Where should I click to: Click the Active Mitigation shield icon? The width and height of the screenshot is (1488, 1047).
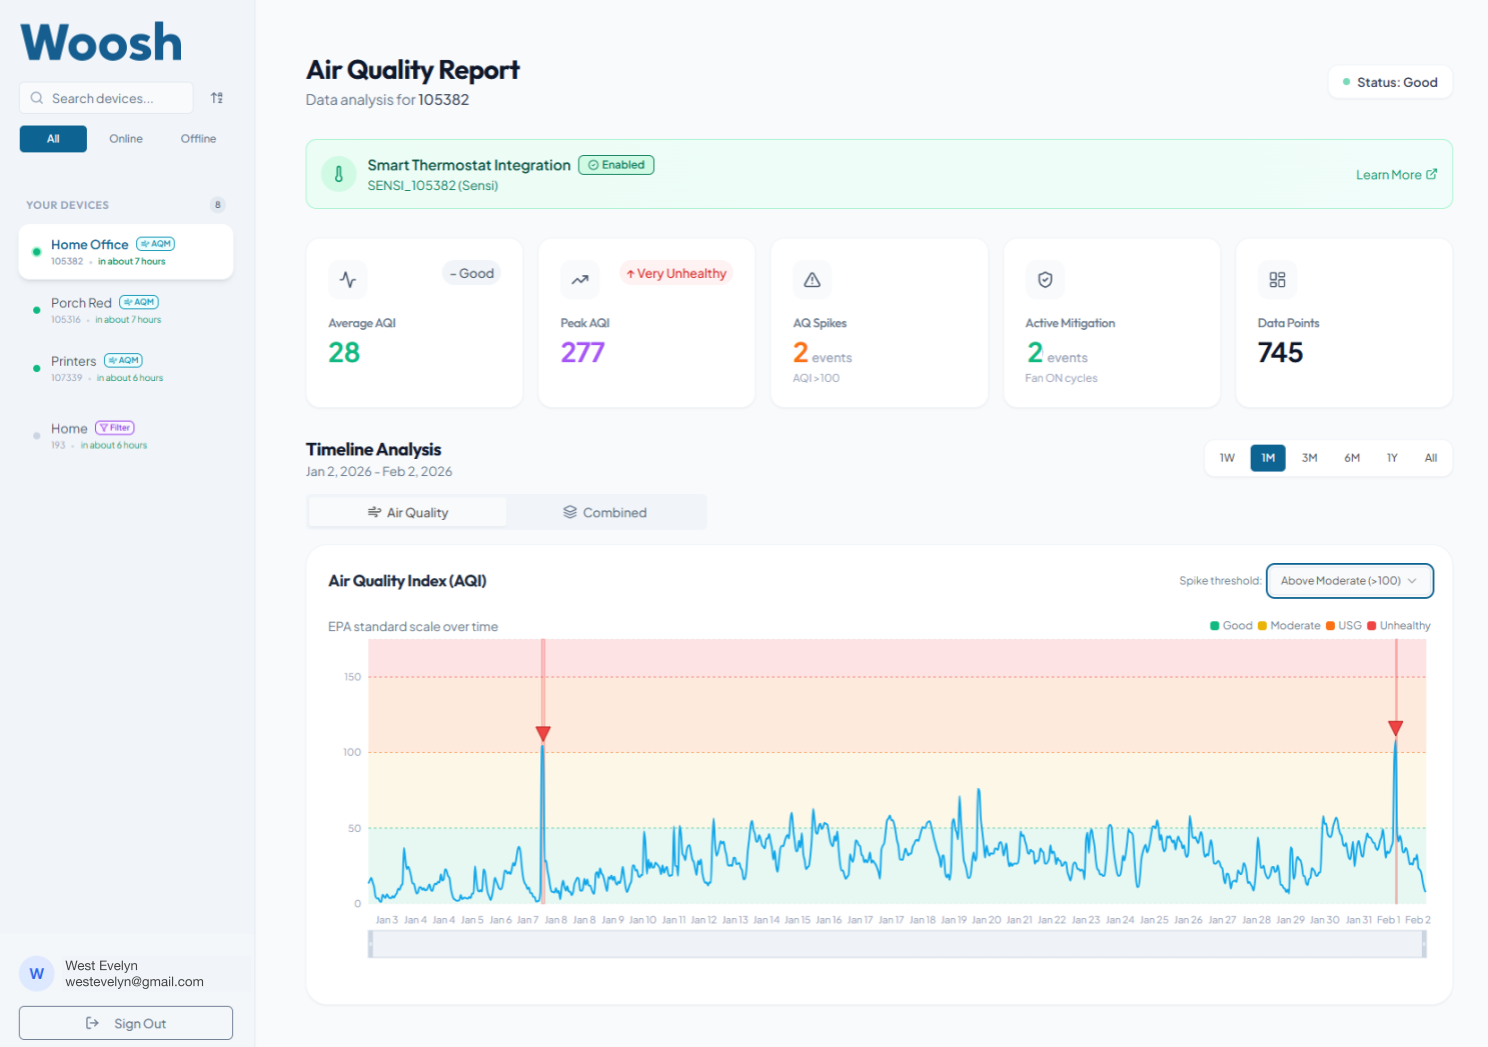coord(1045,280)
